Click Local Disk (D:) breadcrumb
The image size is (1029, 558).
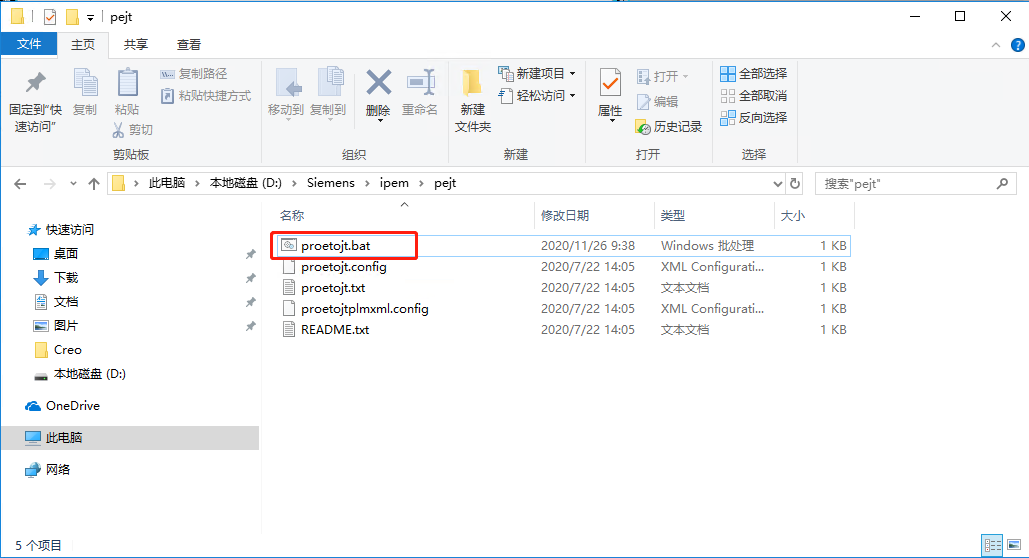(245, 183)
